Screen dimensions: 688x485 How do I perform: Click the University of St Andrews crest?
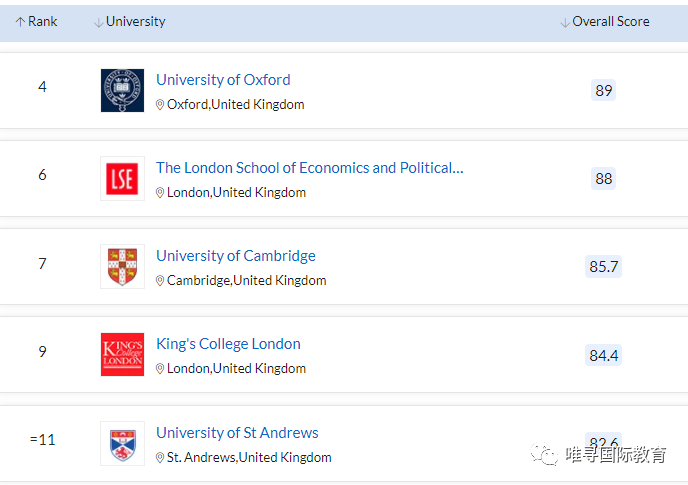(122, 443)
